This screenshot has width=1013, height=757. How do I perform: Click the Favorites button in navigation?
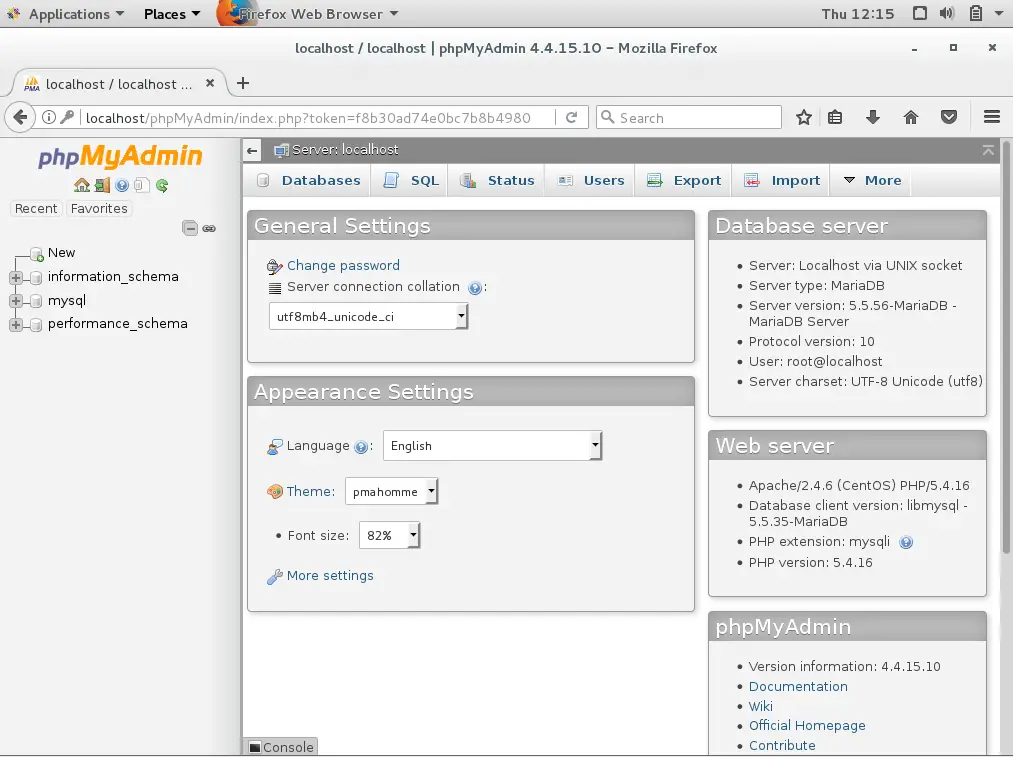coord(99,209)
